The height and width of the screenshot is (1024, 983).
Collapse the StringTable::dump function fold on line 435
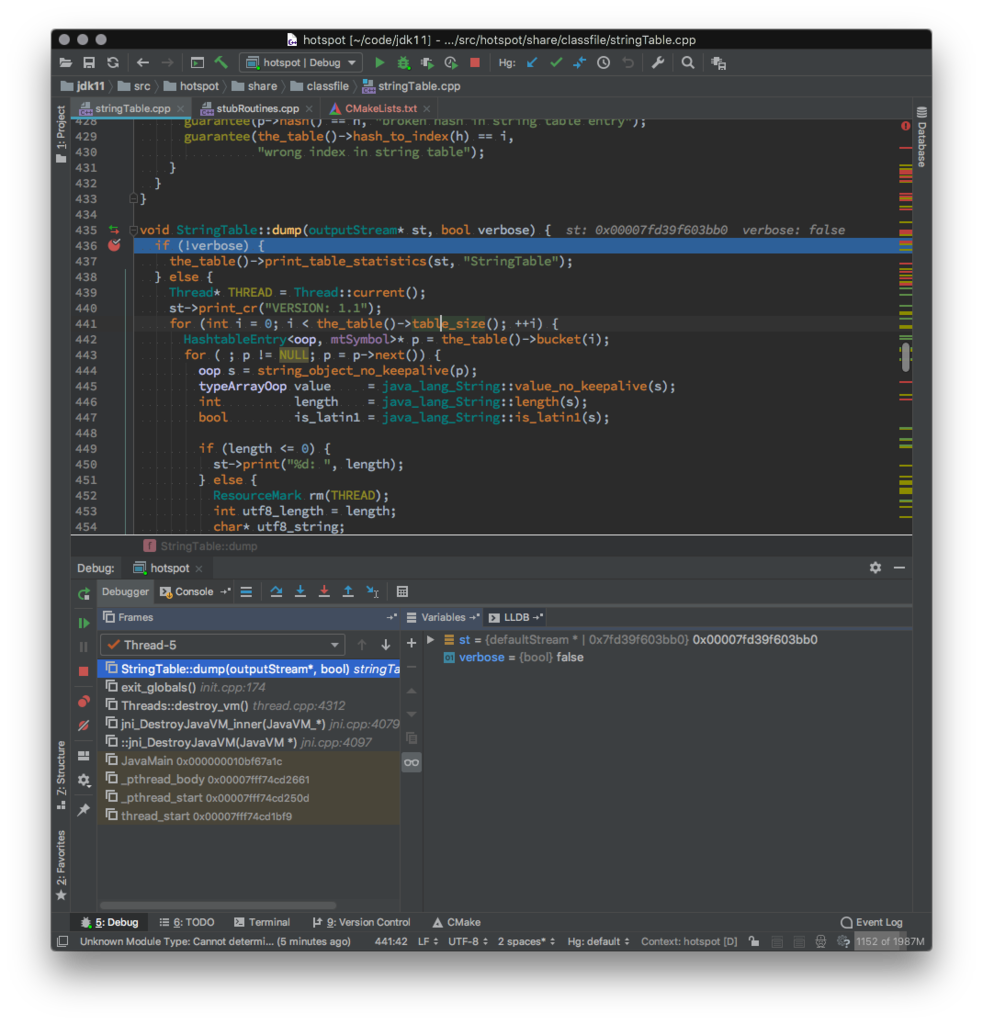coord(133,230)
